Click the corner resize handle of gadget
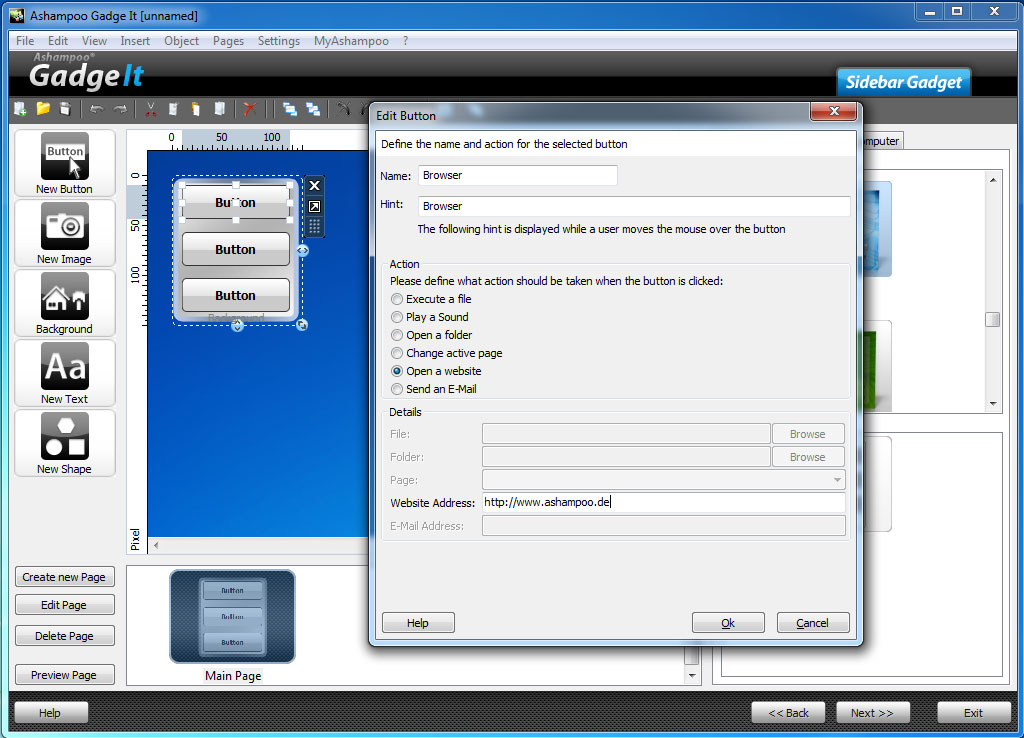The width and height of the screenshot is (1024, 738). (302, 325)
